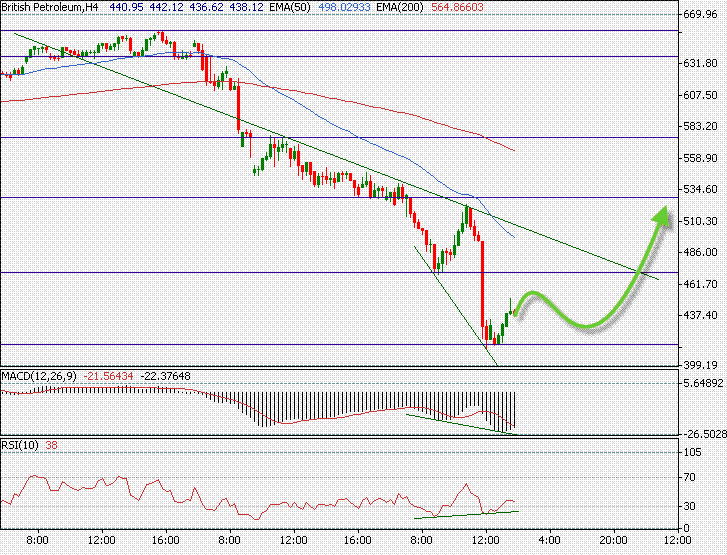Click the EMA(50) indicator label
727x555 pixels.
tap(289, 7)
